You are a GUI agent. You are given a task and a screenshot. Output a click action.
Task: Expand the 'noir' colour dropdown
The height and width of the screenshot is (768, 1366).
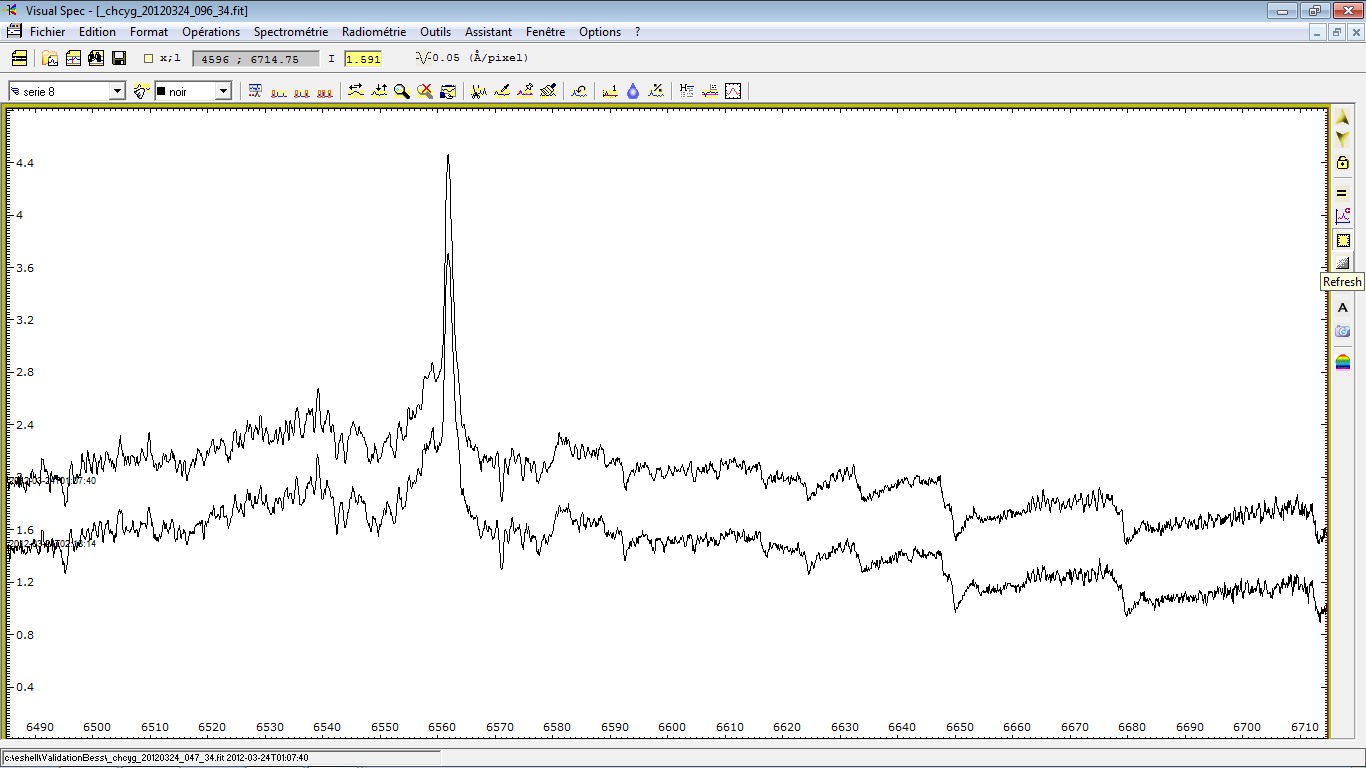223,91
